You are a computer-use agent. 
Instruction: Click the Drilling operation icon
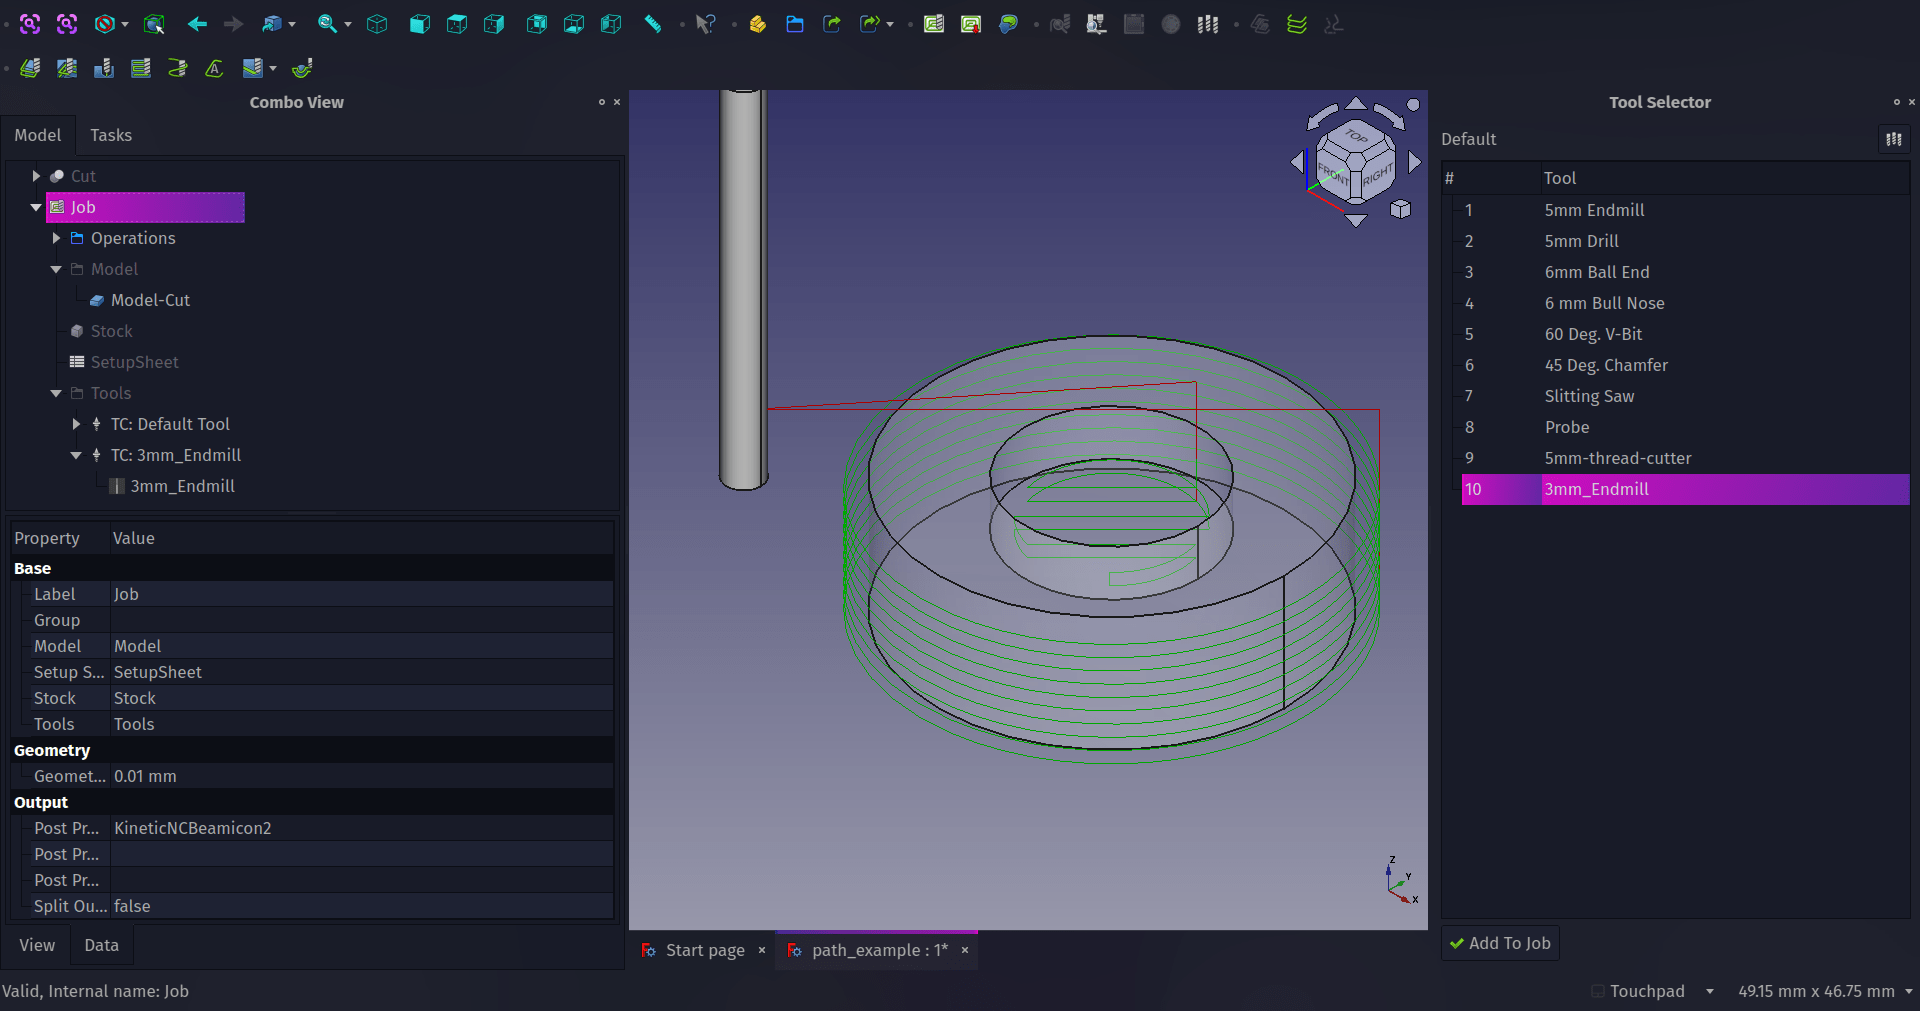[104, 68]
